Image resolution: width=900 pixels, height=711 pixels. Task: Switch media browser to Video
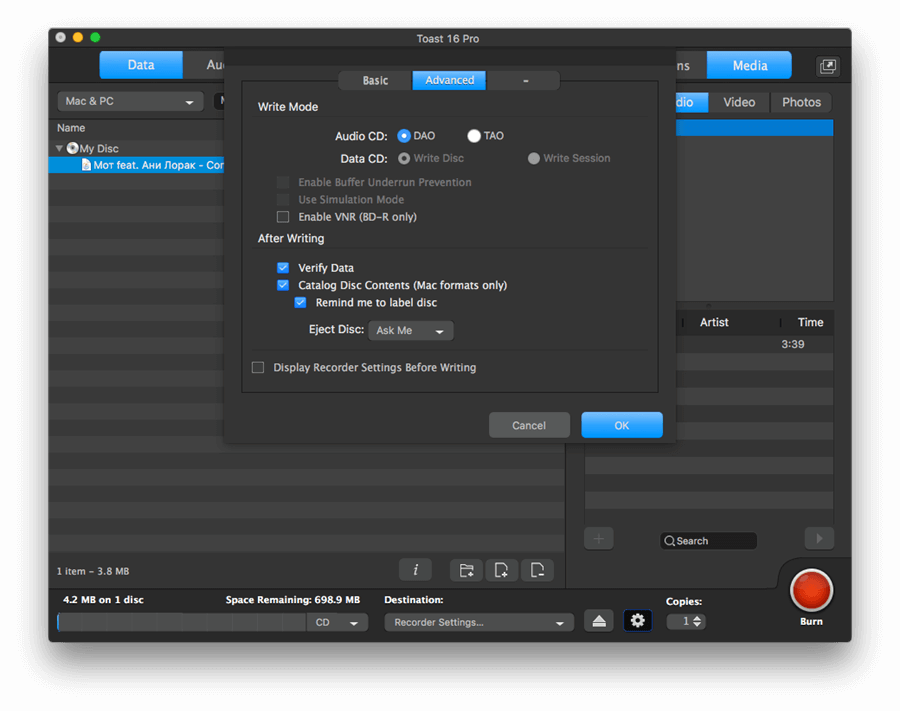[x=739, y=102]
